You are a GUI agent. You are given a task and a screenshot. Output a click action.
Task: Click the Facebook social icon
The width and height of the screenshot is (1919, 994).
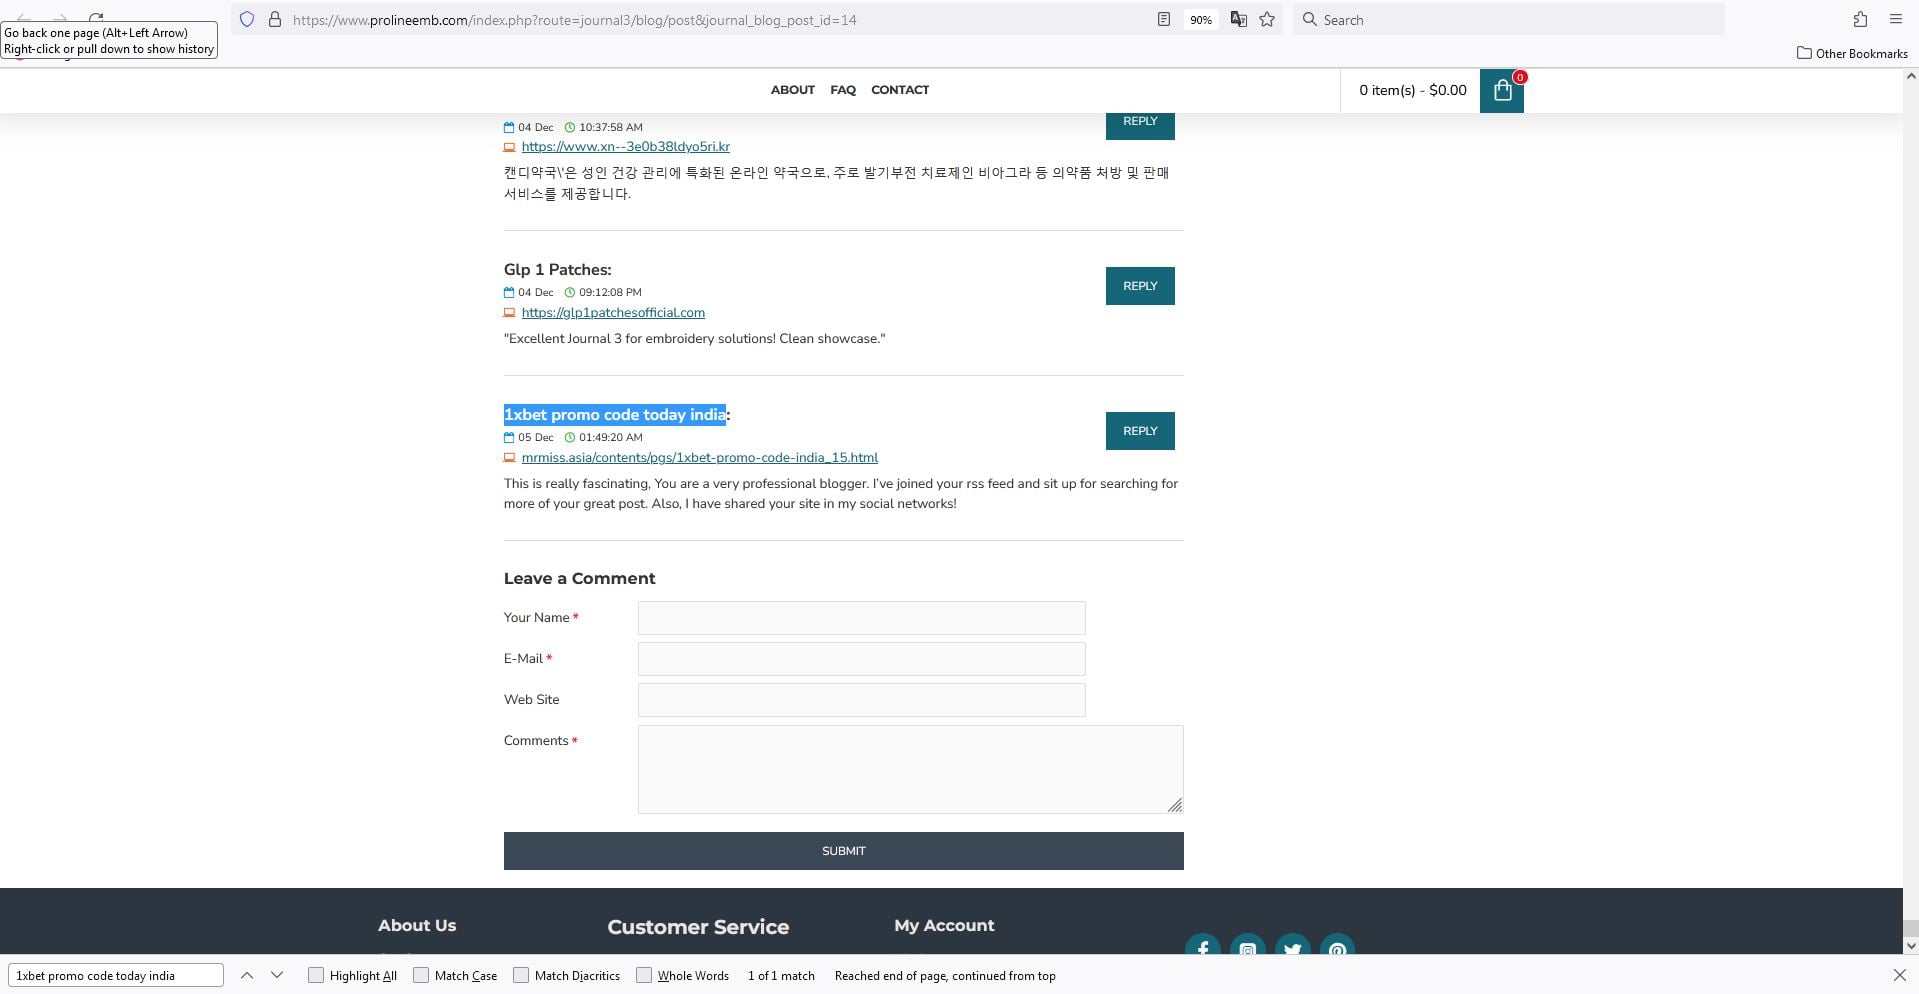pyautogui.click(x=1202, y=949)
